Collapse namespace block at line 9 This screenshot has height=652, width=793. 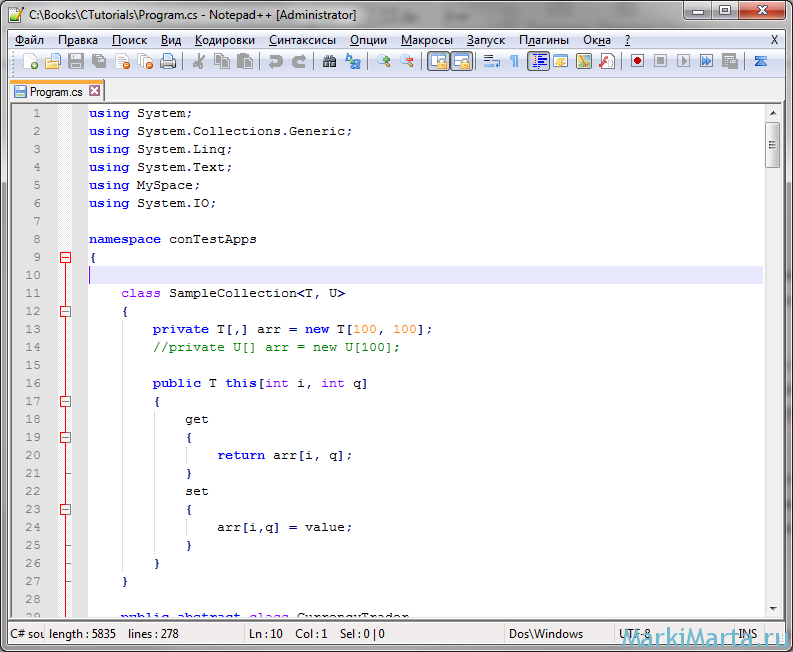coord(65,257)
